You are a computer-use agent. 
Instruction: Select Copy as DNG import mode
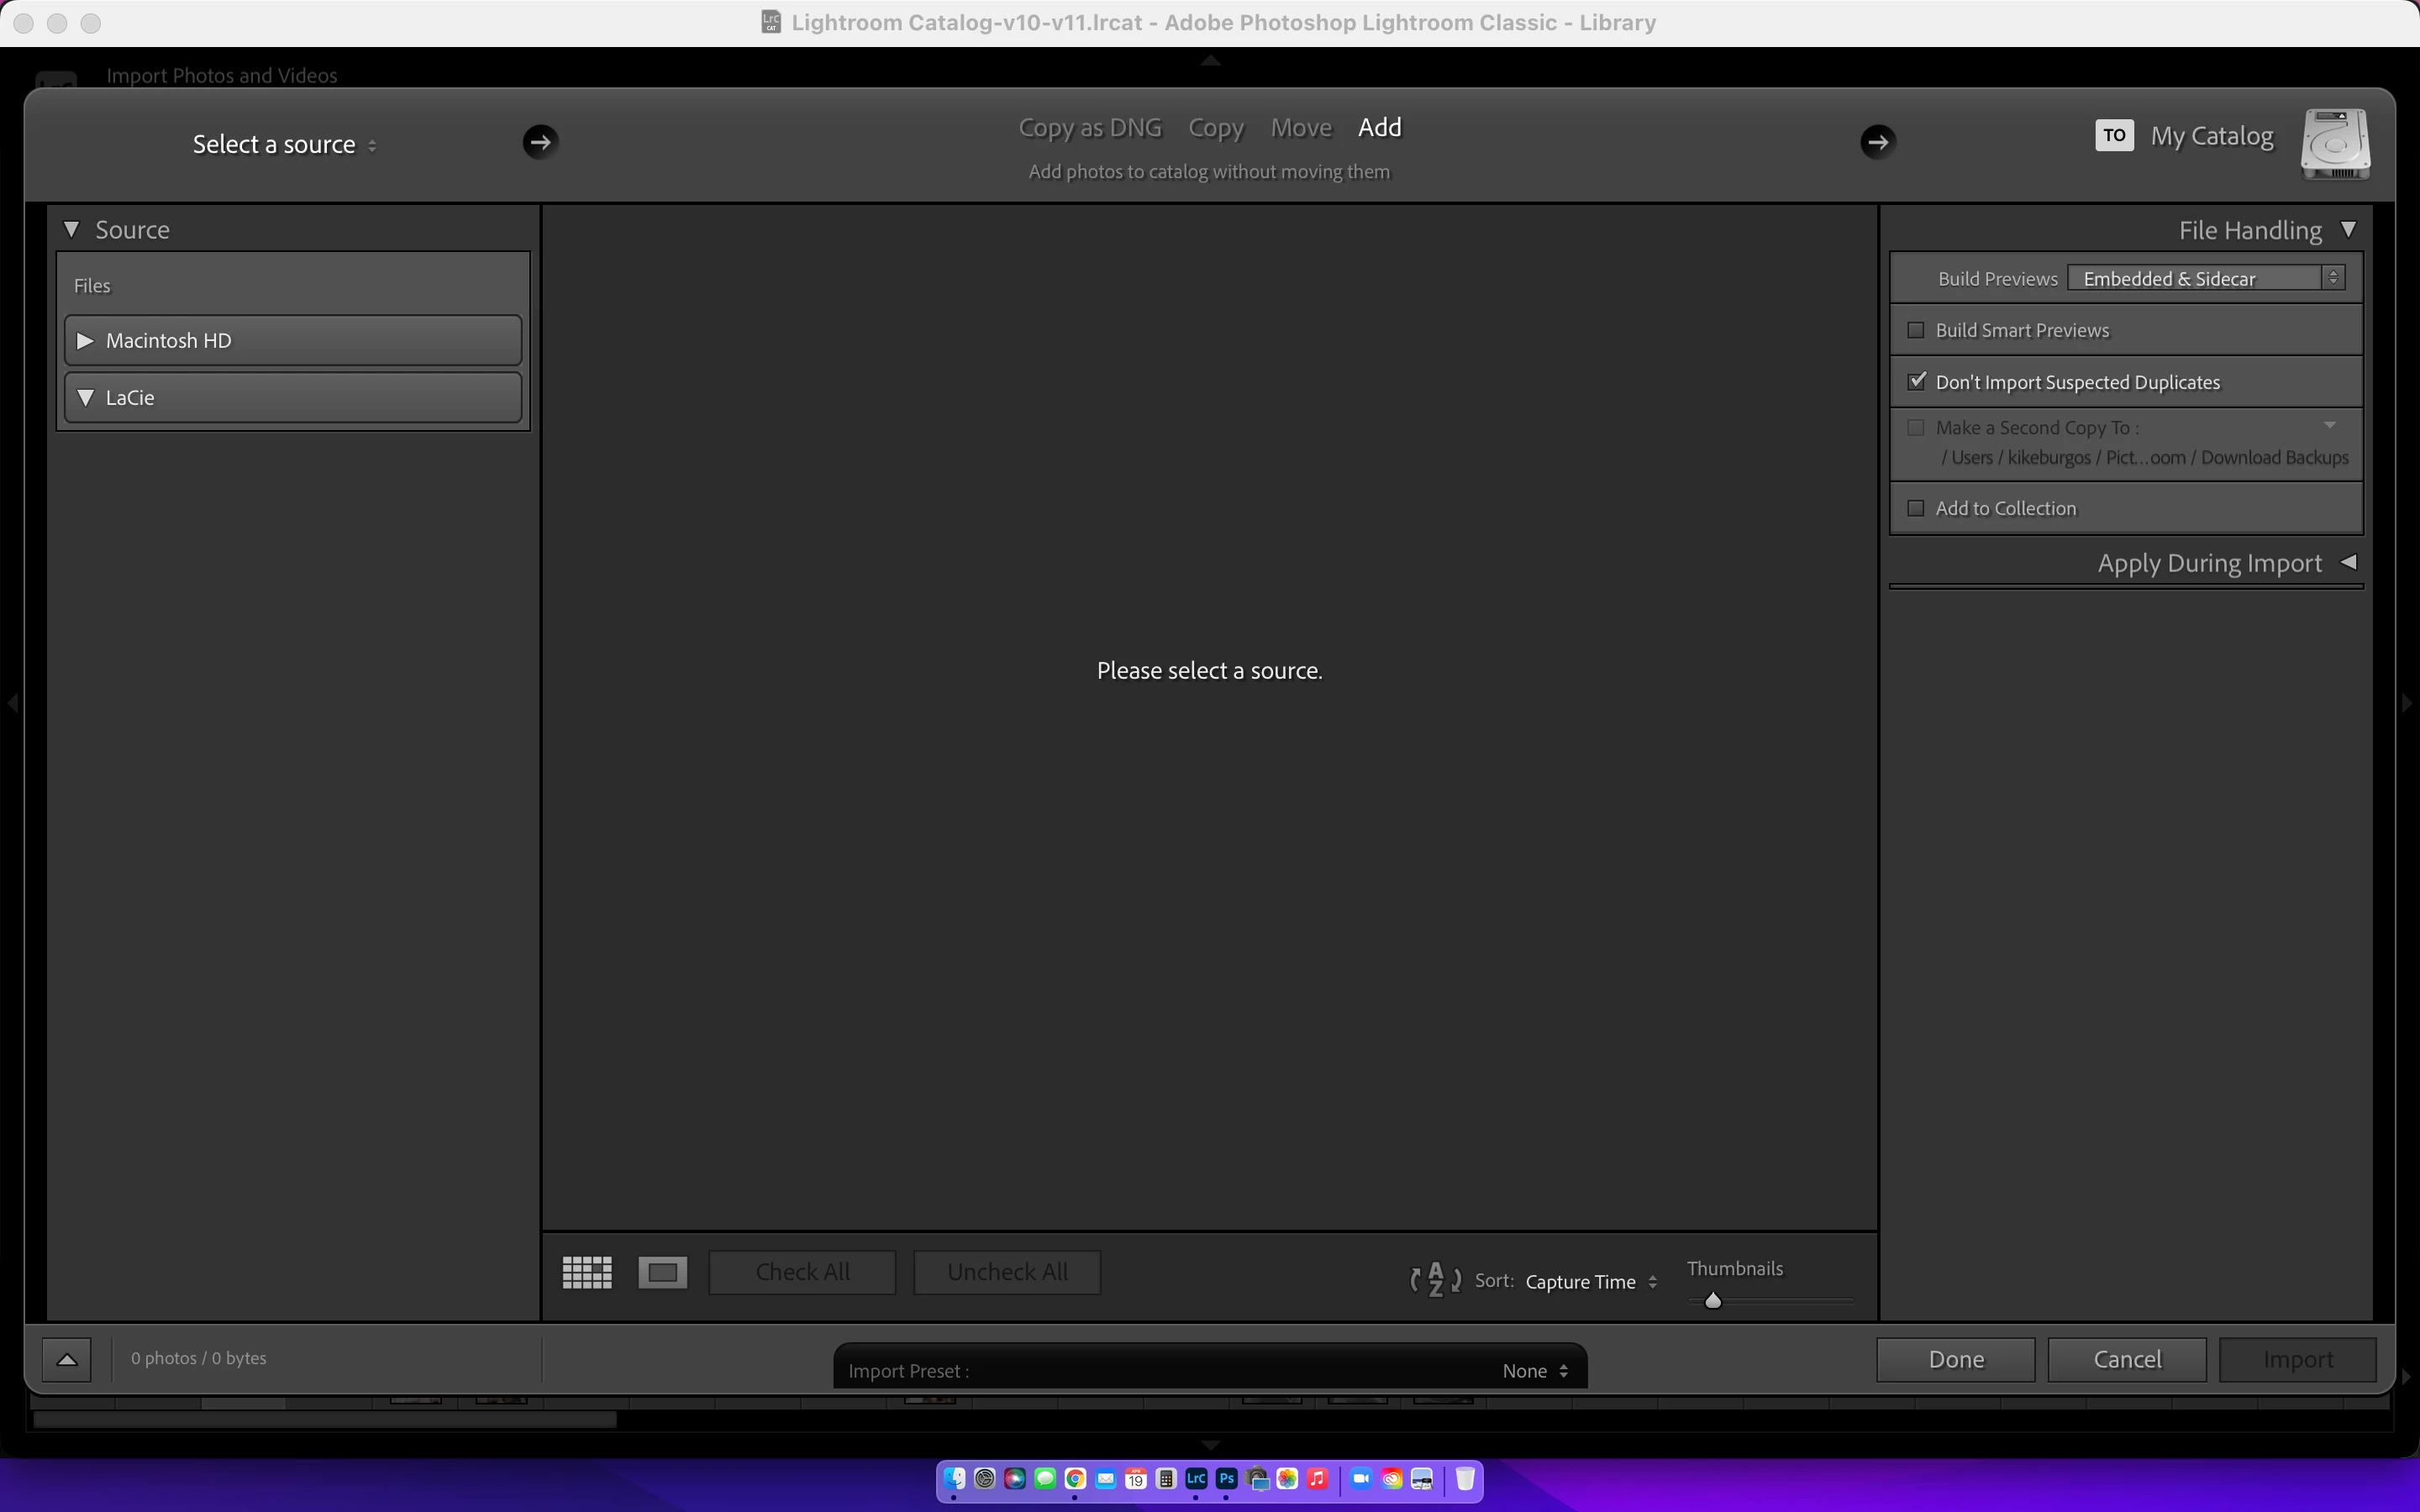(x=1089, y=128)
